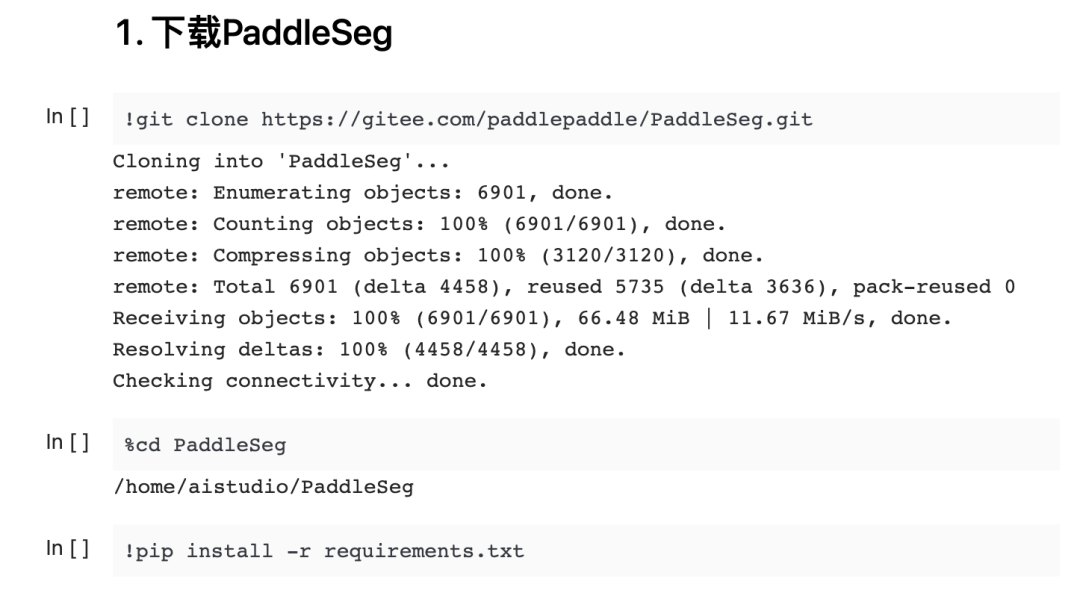Click the "Compressing objects: 100%" output line
Image resolution: width=1080 pixels, height=599 pixels.
point(437,255)
